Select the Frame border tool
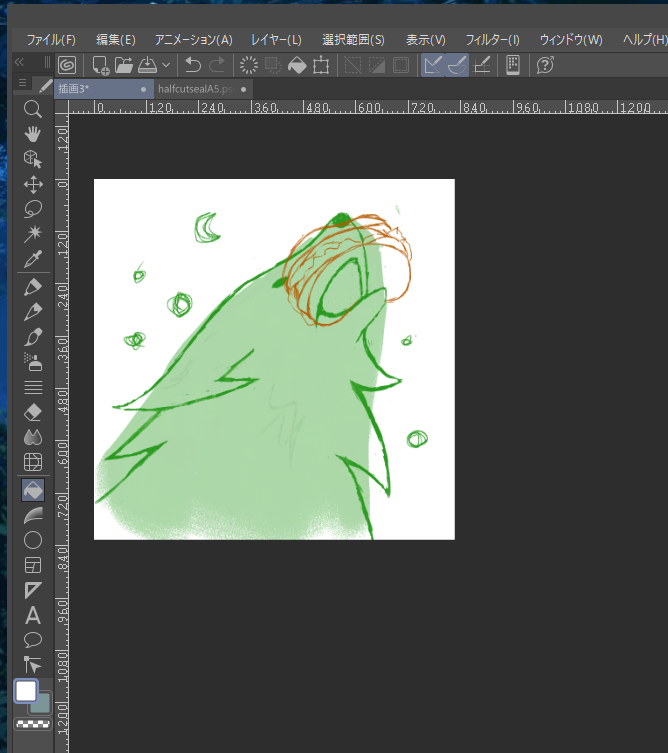 click(x=33, y=565)
